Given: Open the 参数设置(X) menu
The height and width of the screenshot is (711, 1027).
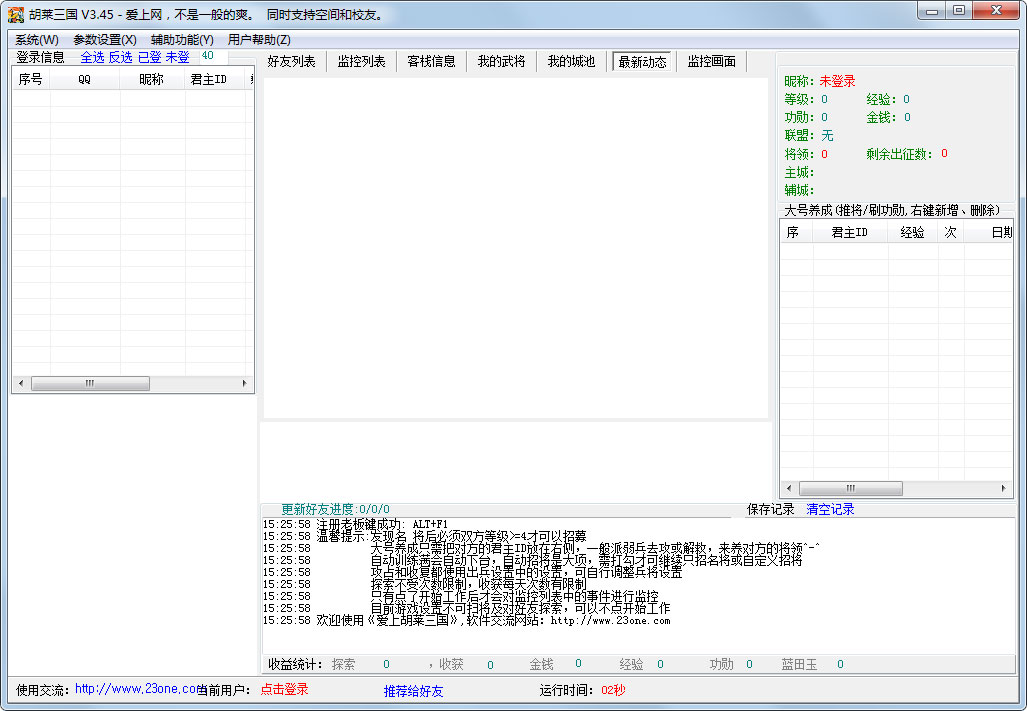Looking at the screenshot, I should coord(105,40).
